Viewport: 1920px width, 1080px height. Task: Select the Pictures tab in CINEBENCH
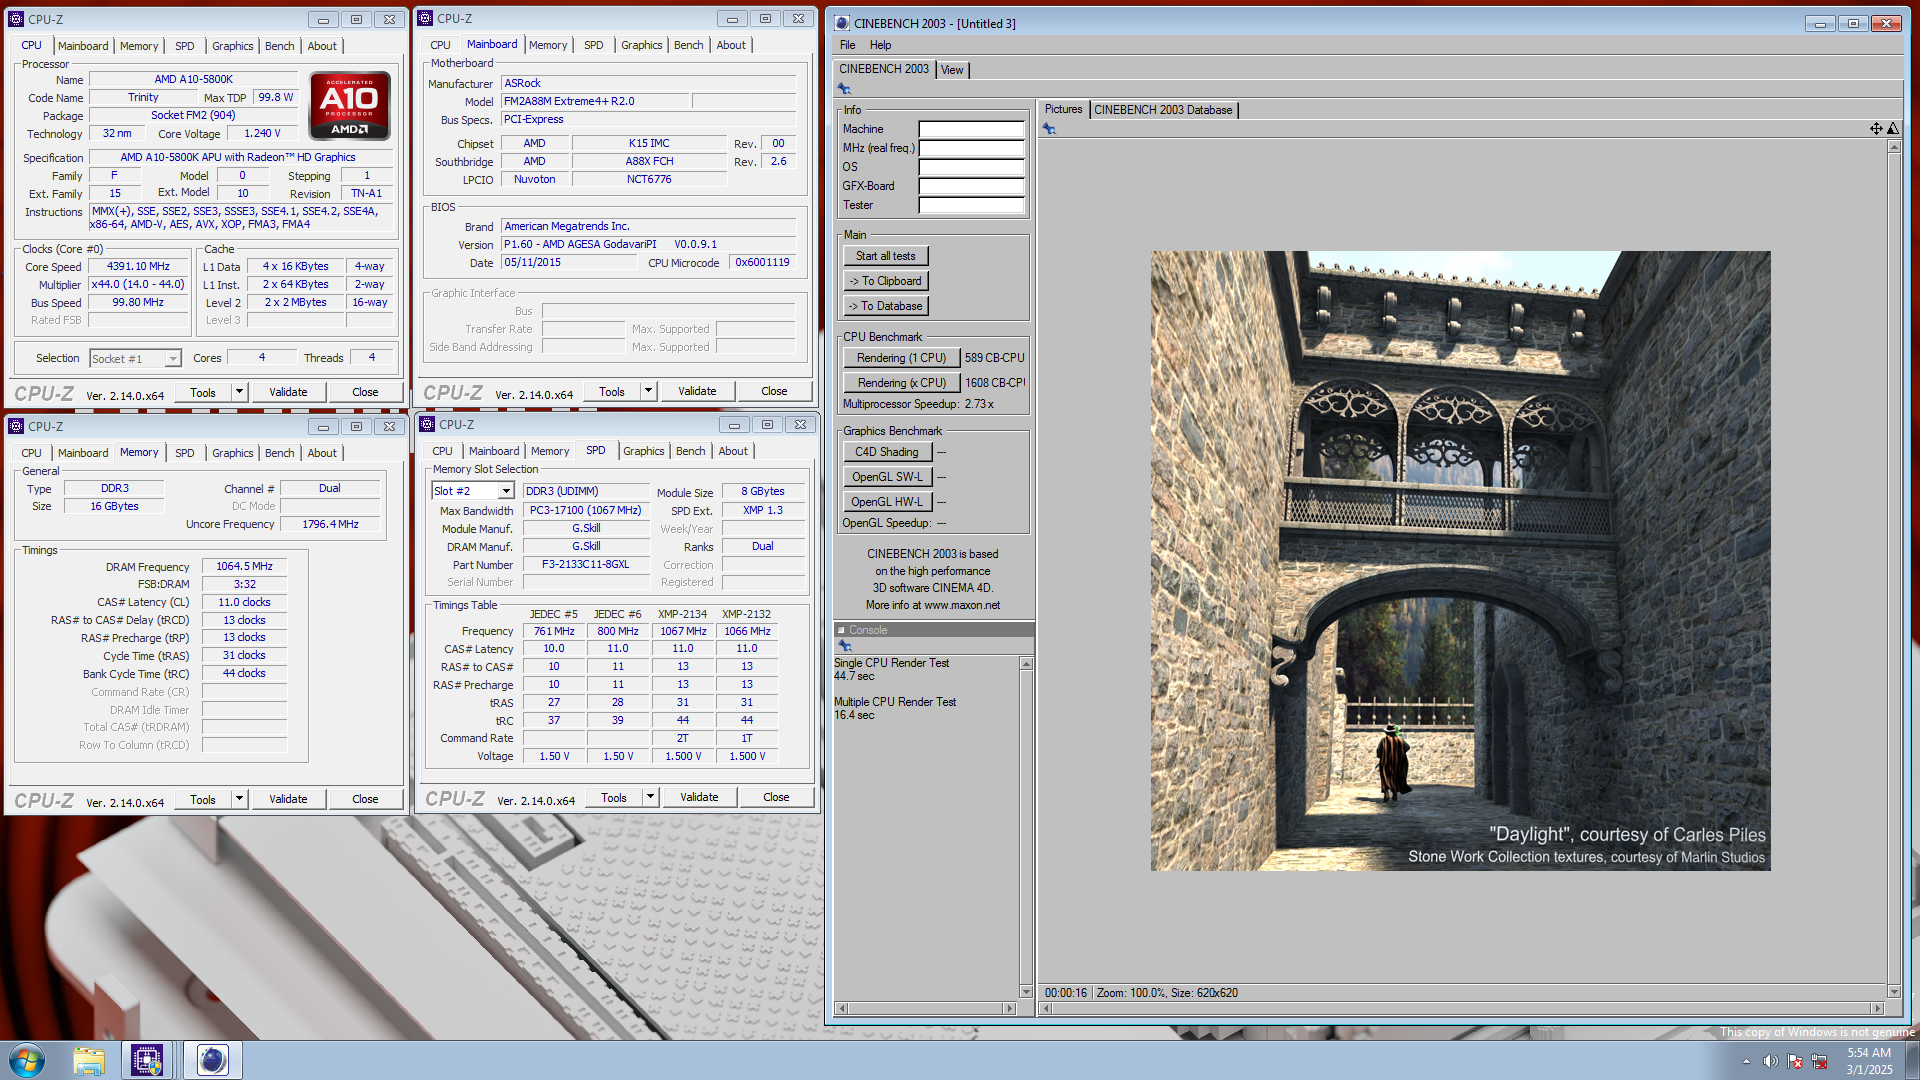tap(1063, 110)
